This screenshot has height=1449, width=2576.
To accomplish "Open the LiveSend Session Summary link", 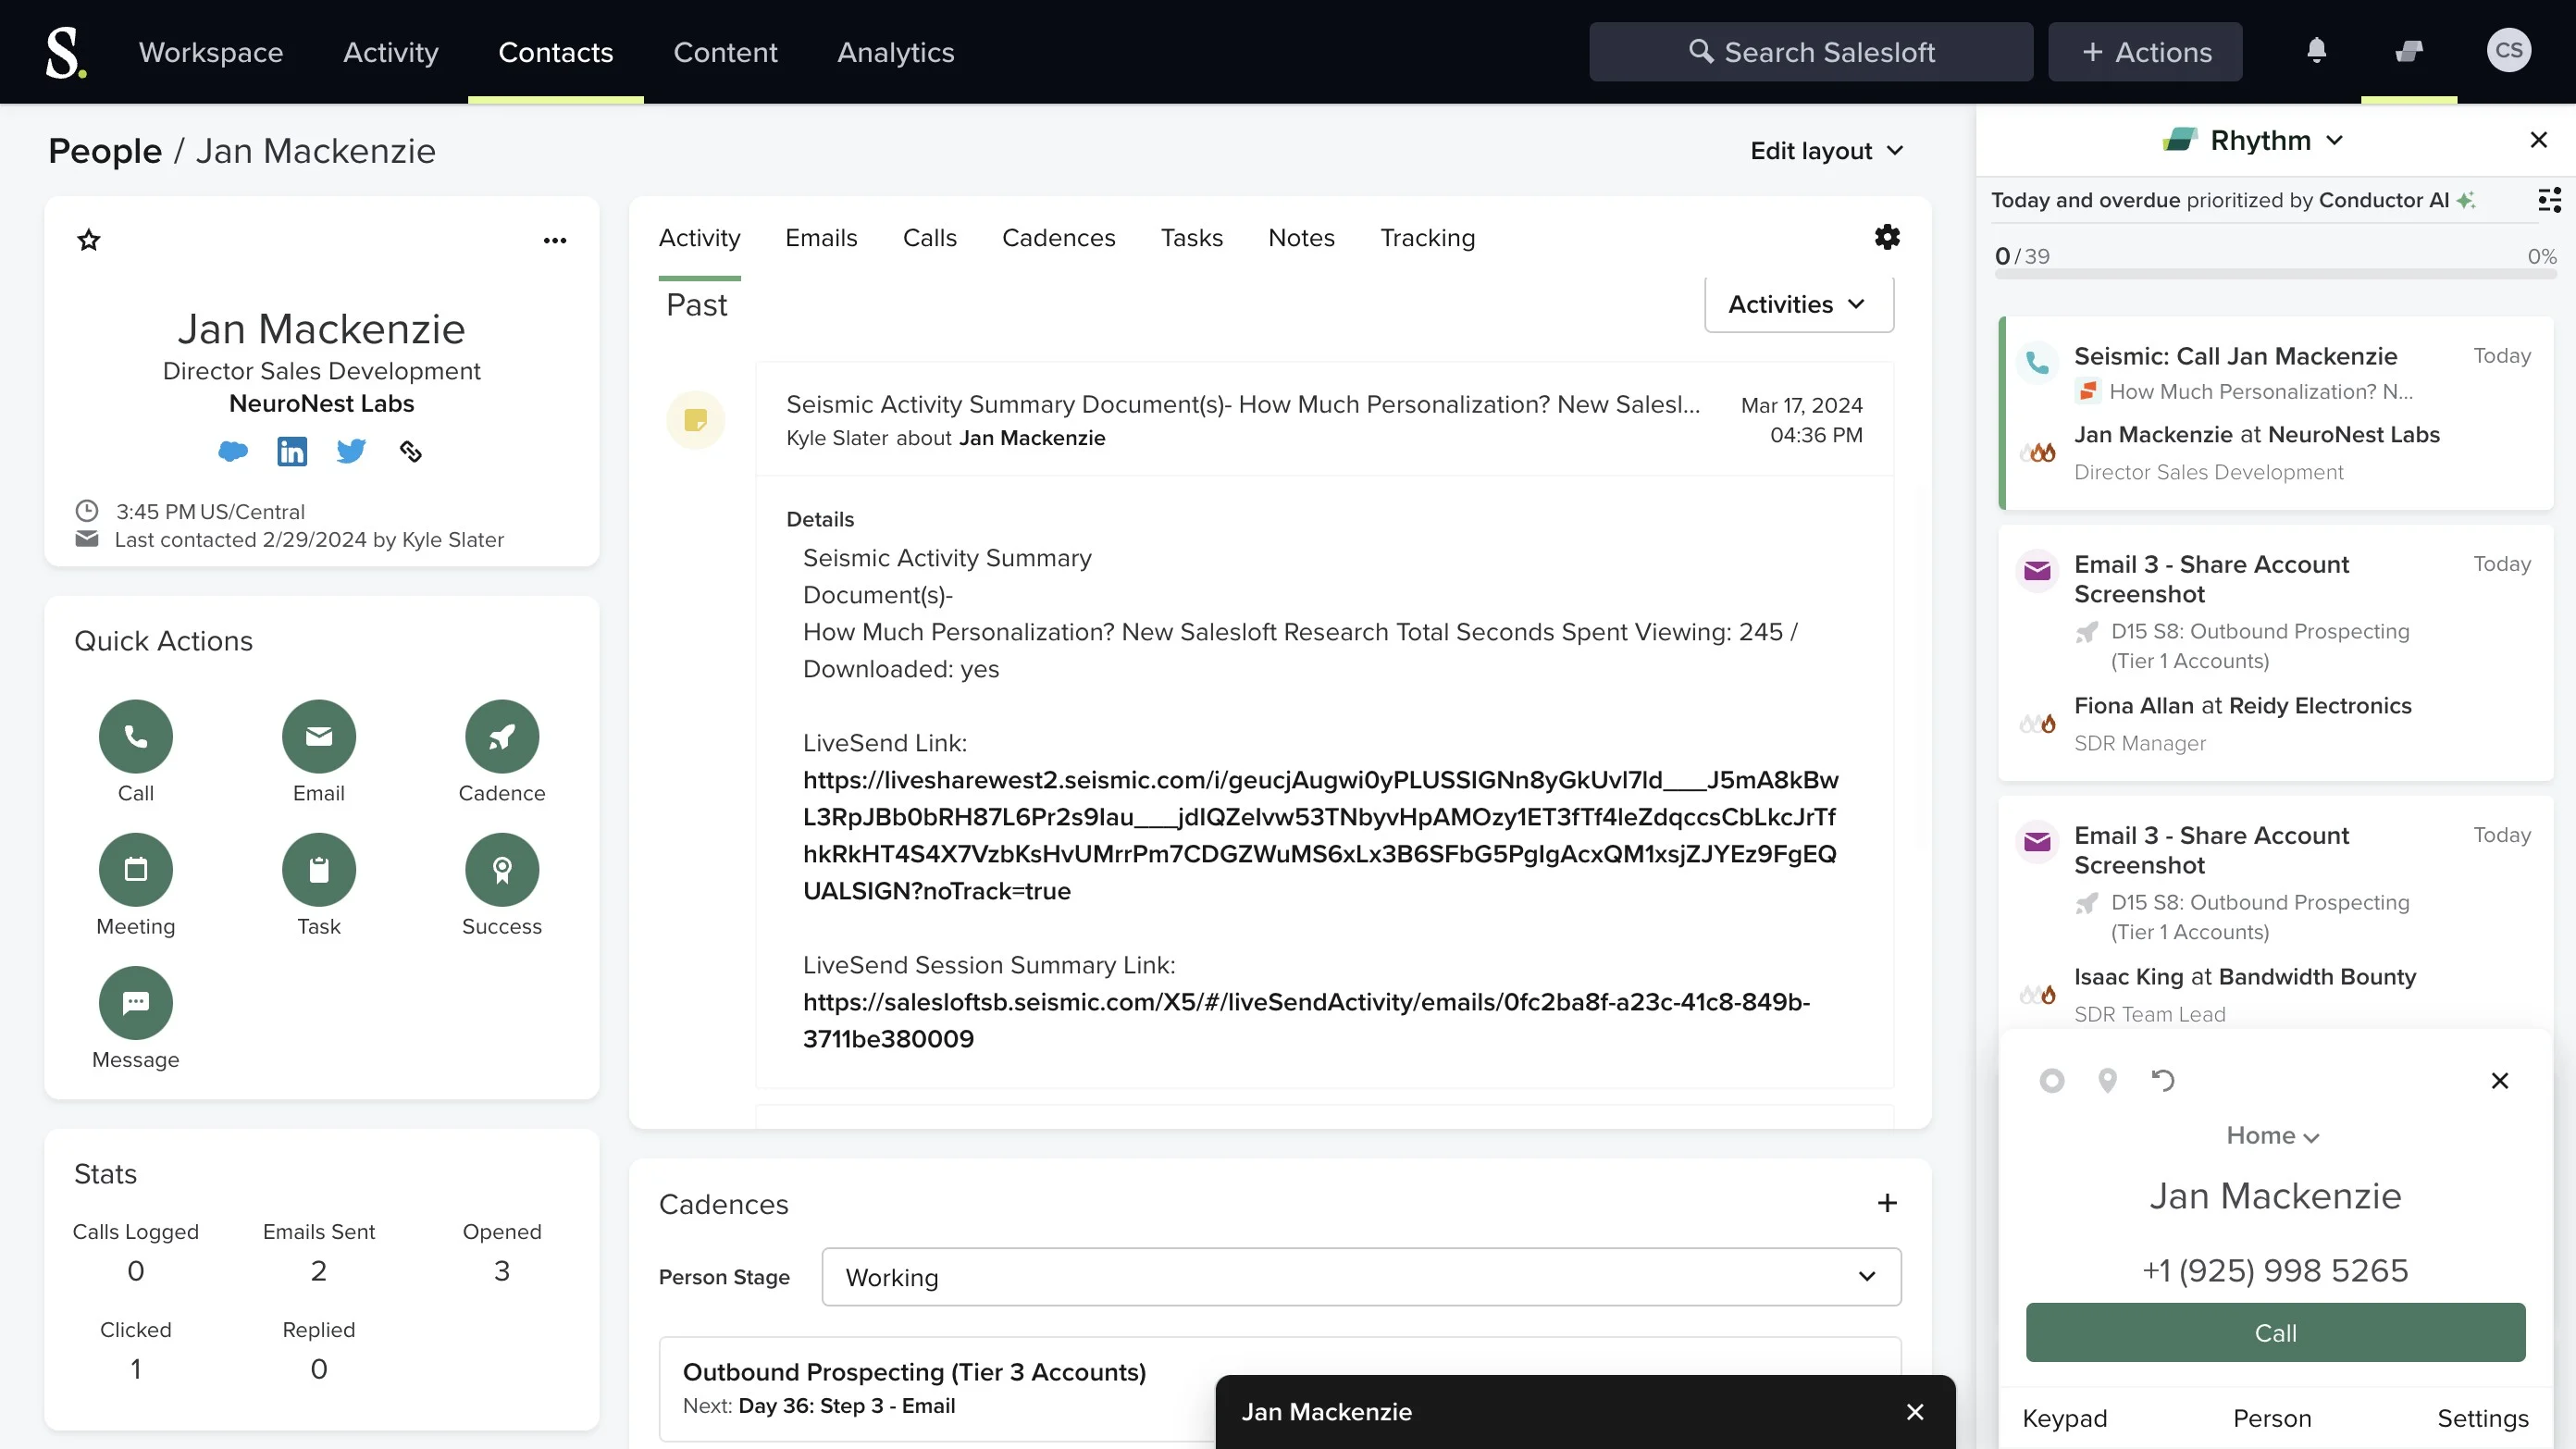I will (x=1306, y=1020).
